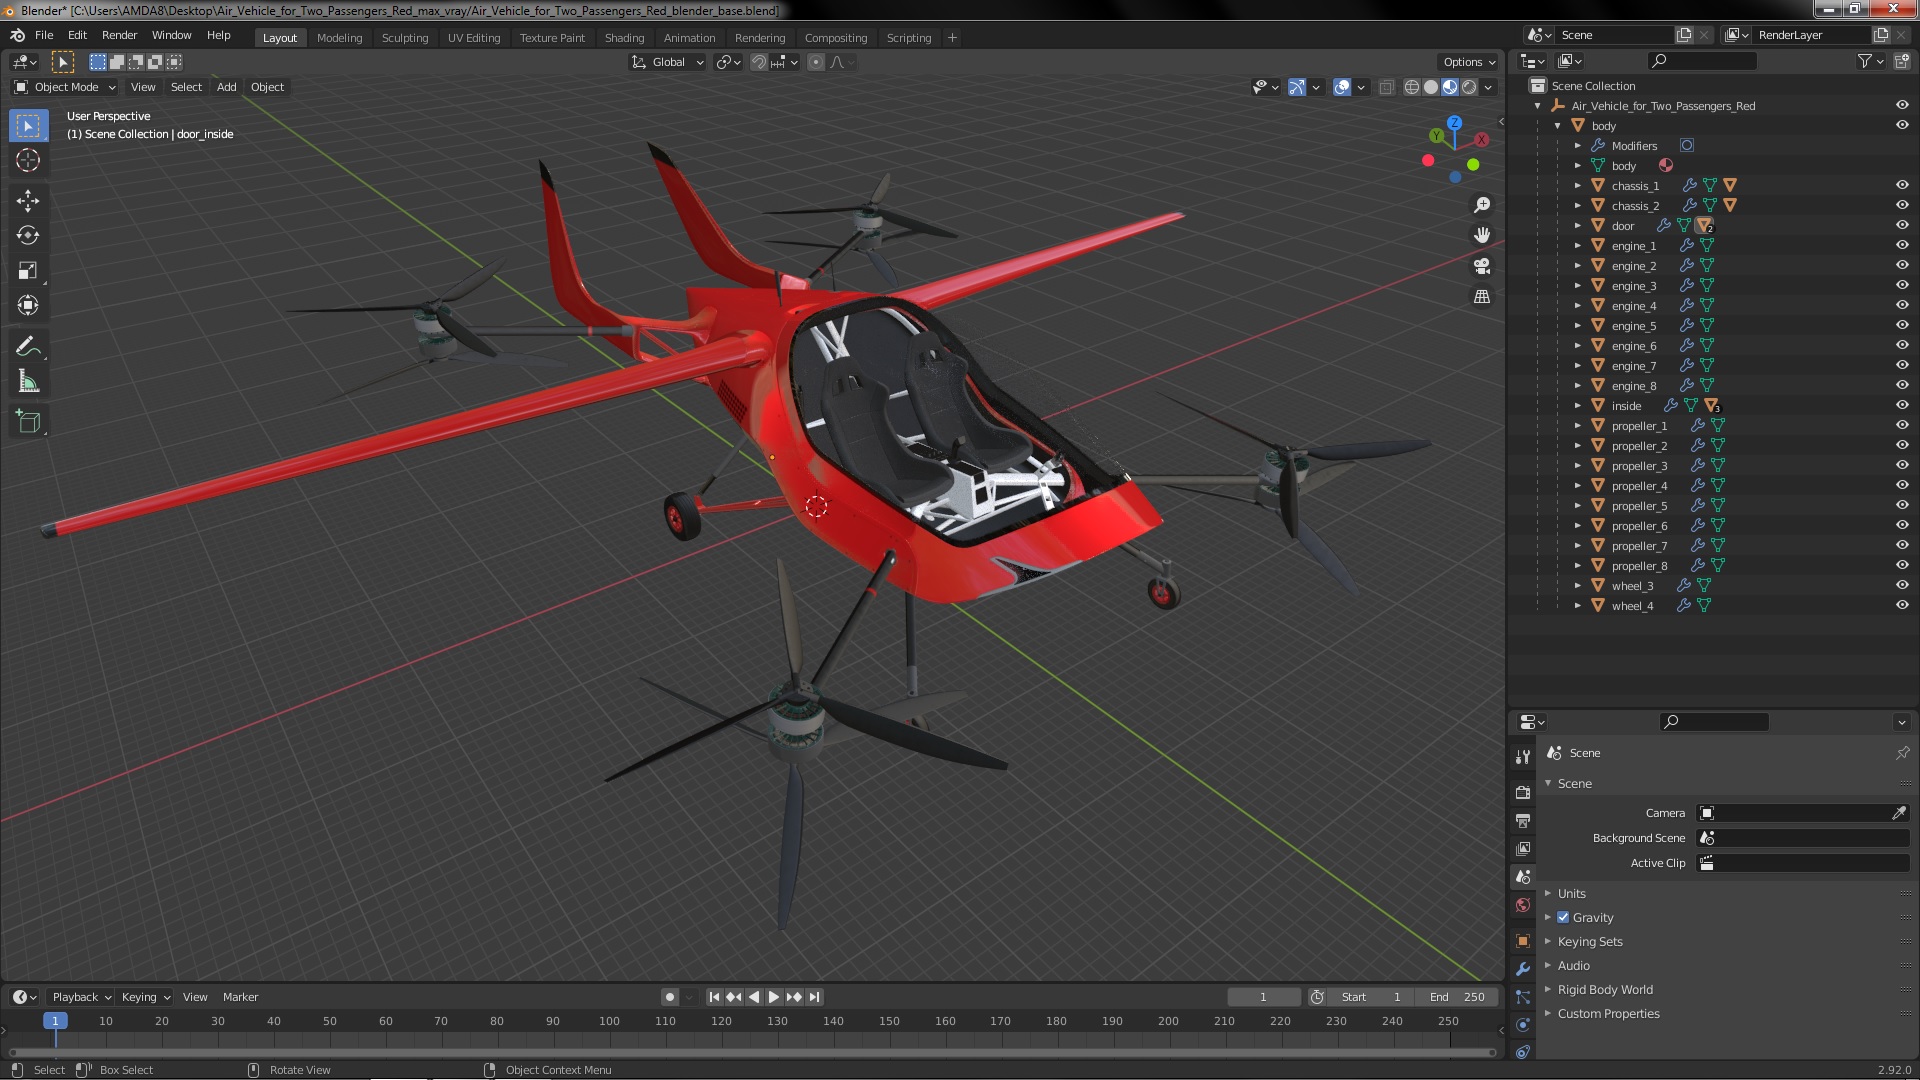
Task: Click the Blender logo menu icon
Action: [x=17, y=35]
